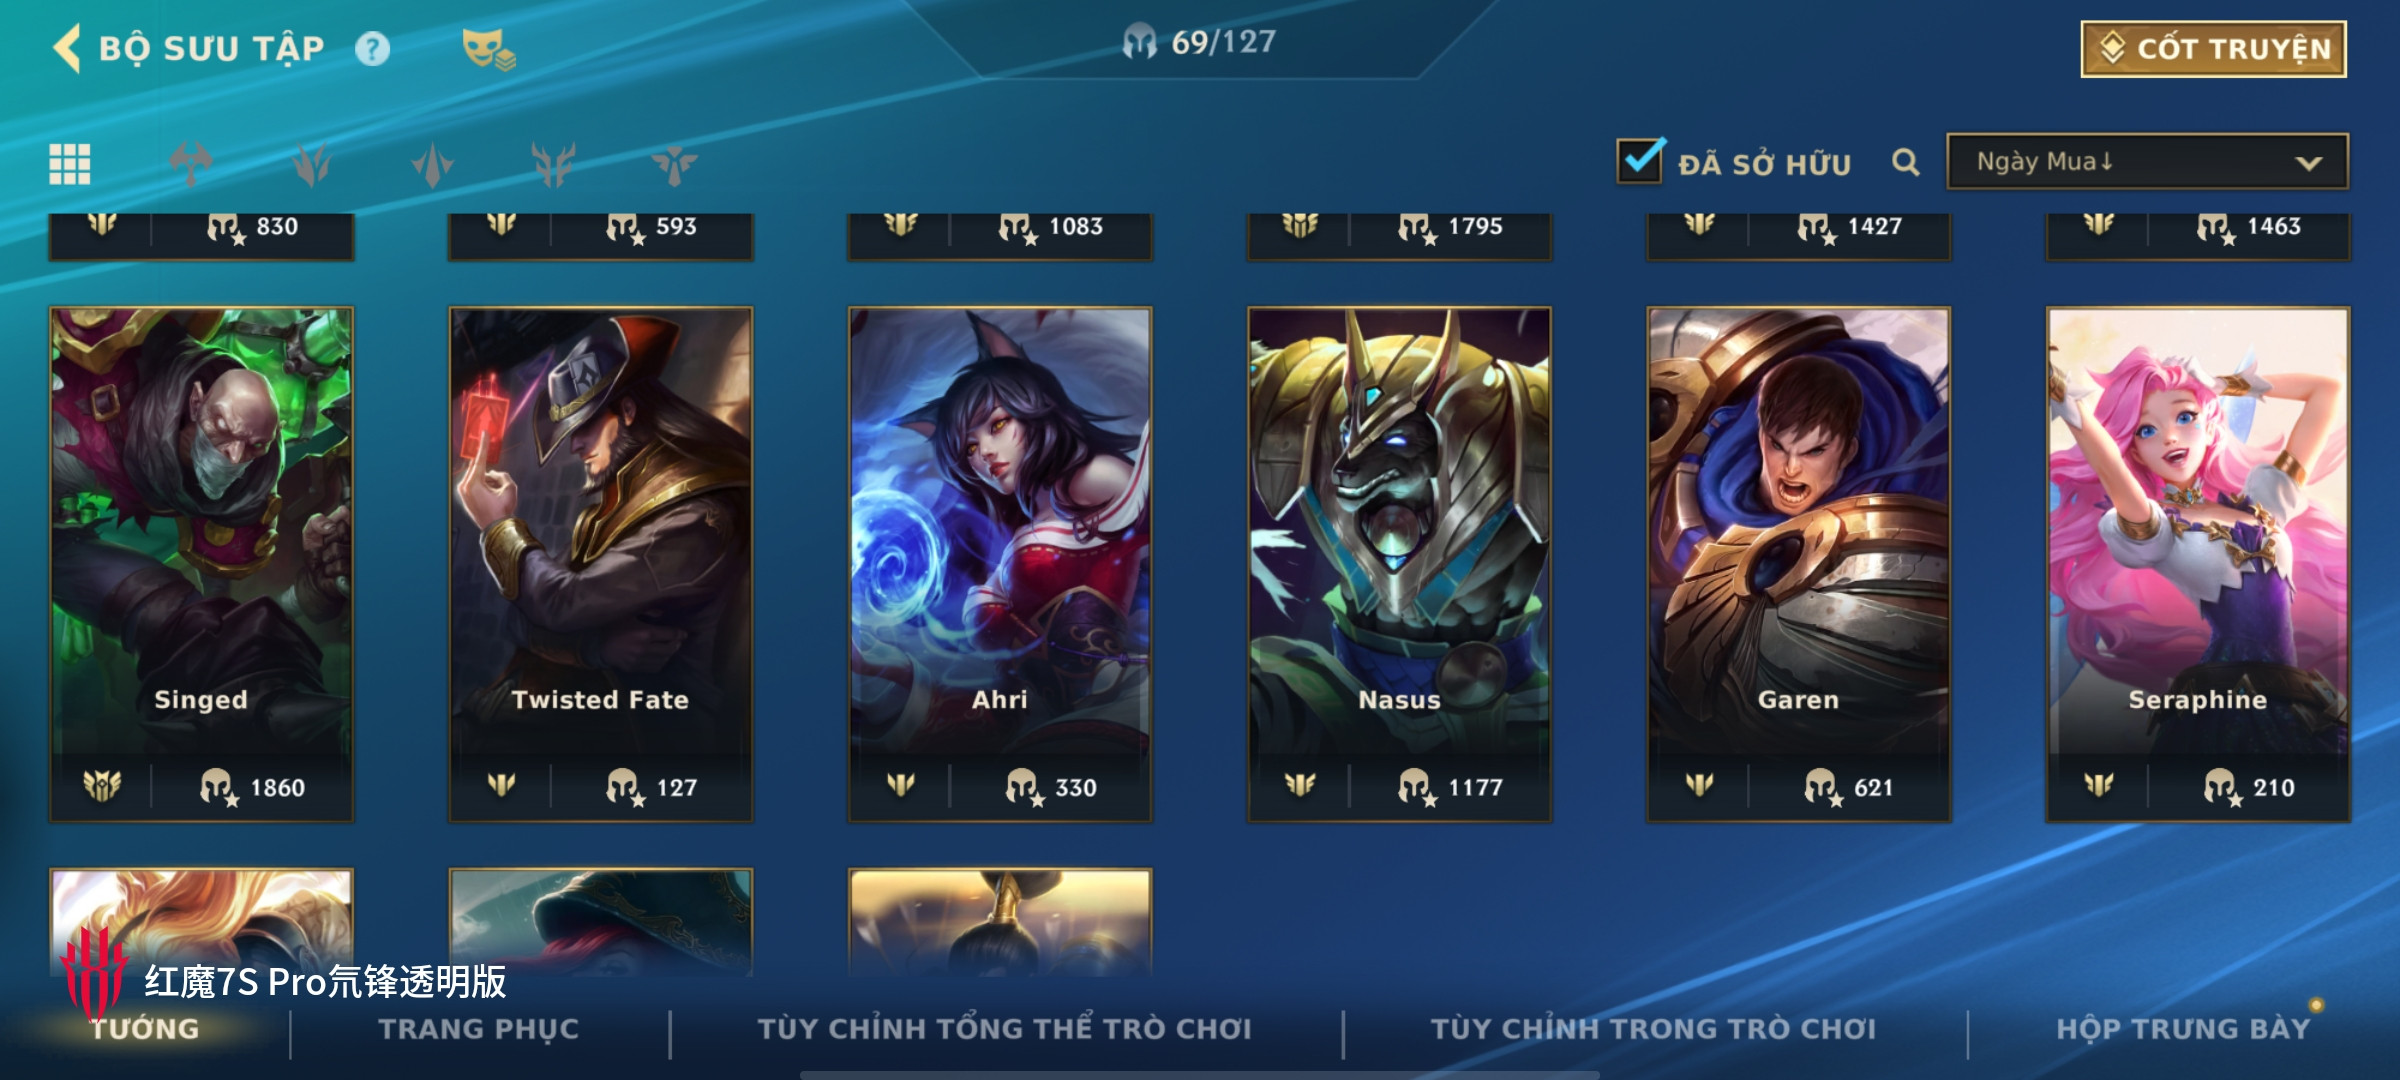2400x1080 pixels.
Task: Open the theater masks icon
Action: [488, 49]
